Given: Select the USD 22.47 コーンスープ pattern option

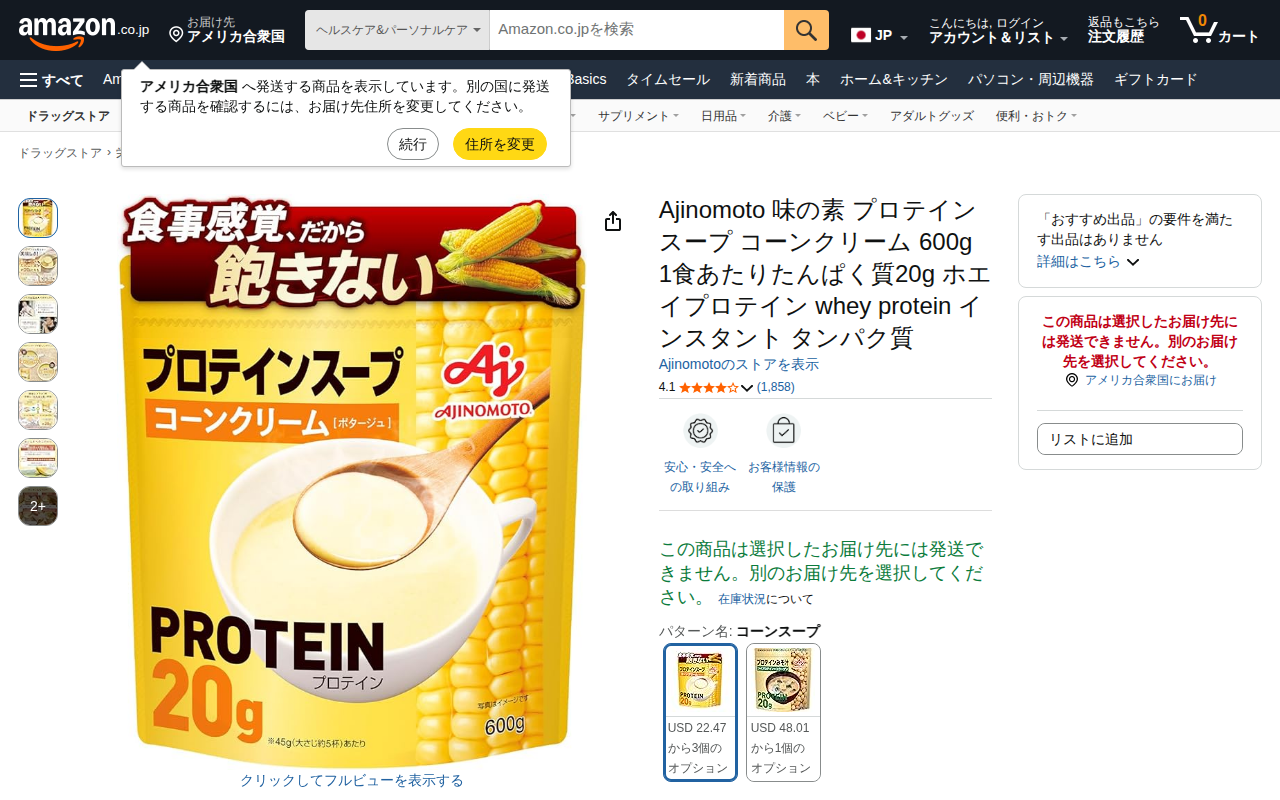Looking at the screenshot, I should (x=700, y=712).
